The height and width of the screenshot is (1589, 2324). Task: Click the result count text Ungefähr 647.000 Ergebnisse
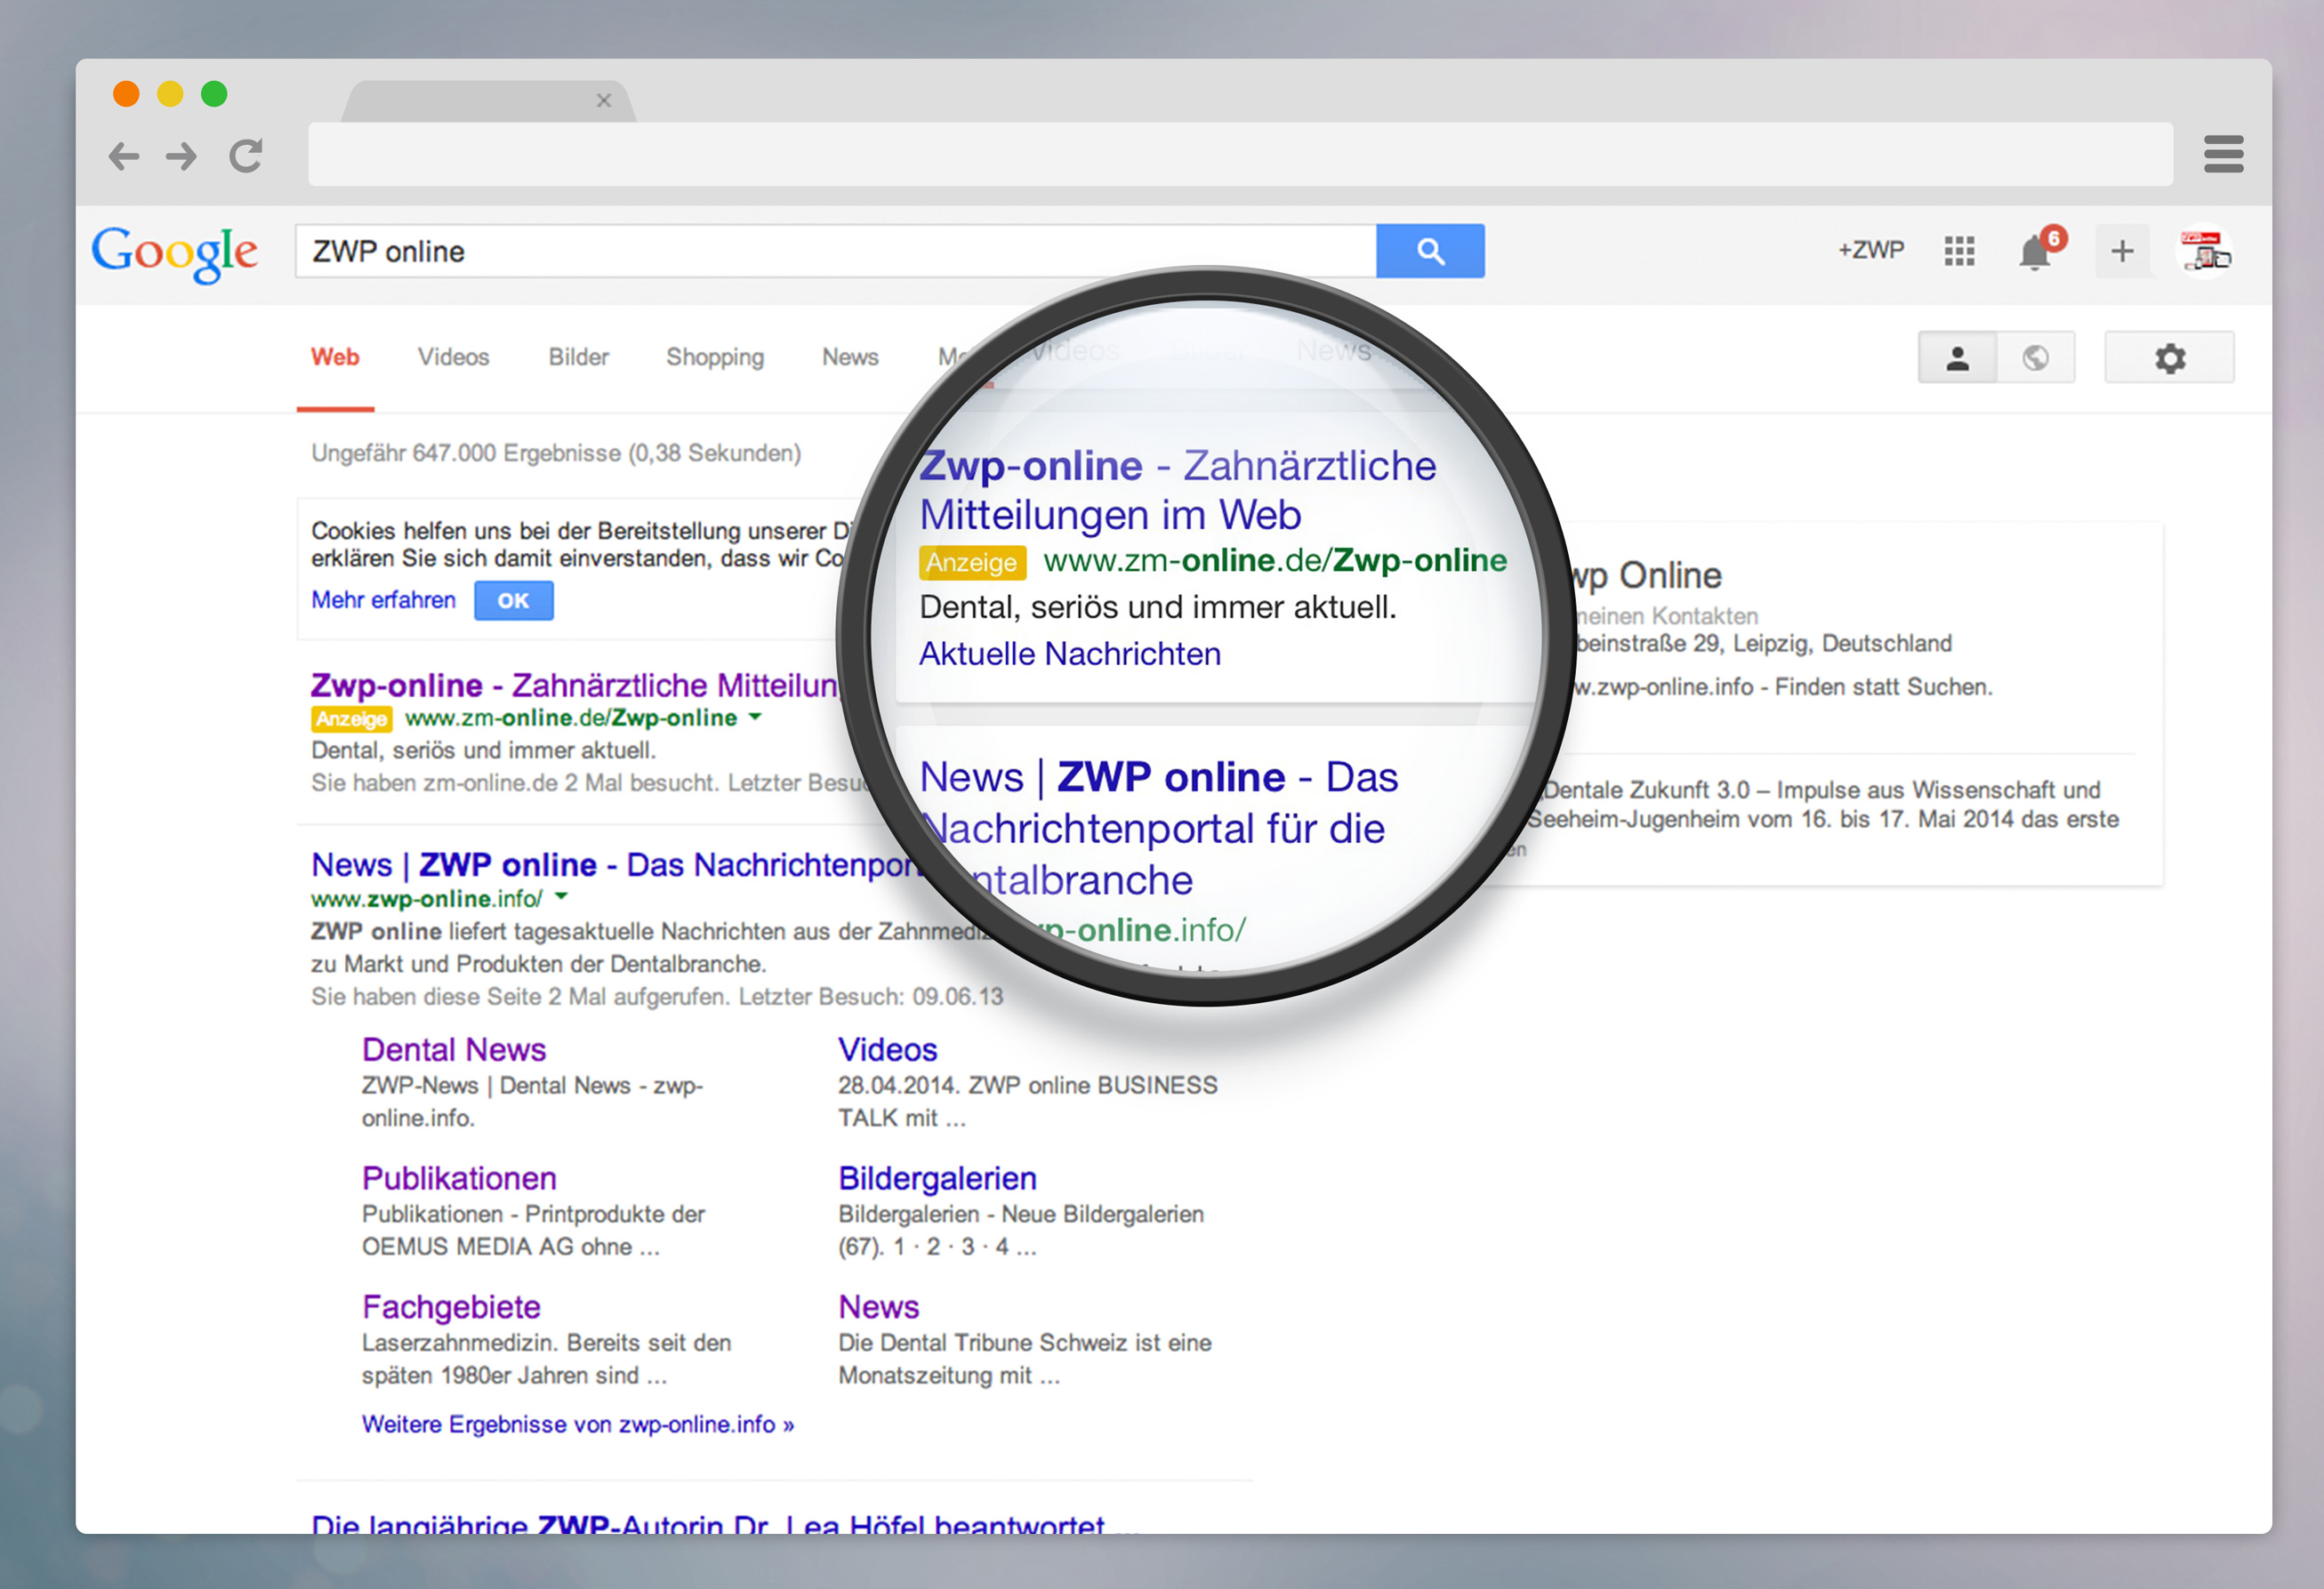point(556,454)
